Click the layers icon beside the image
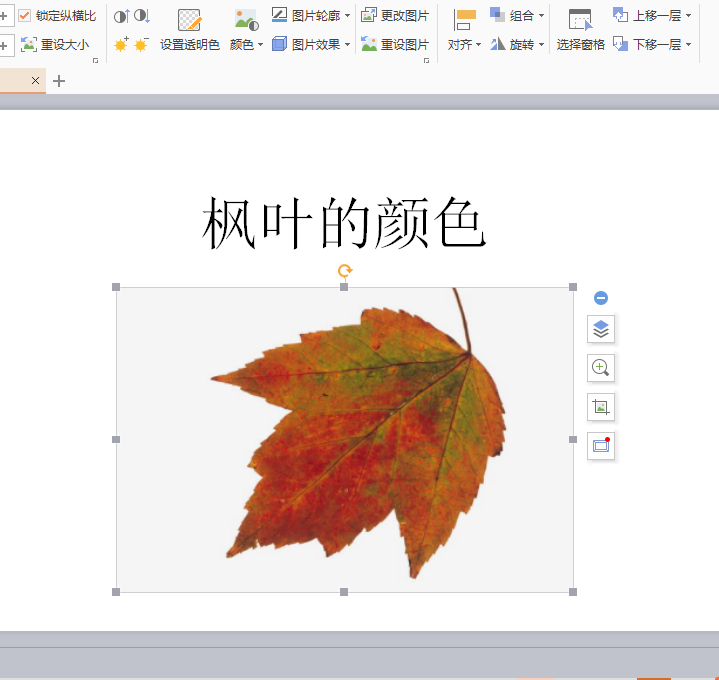 [601, 329]
